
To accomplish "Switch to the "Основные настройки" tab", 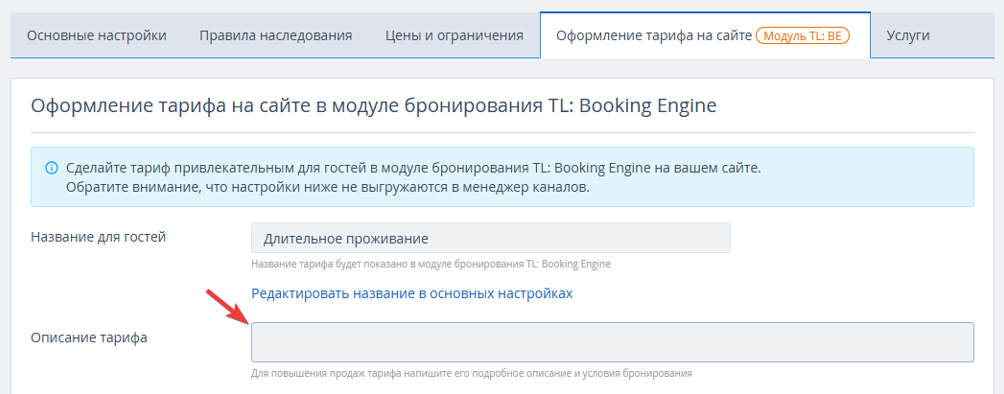I will pos(97,35).
